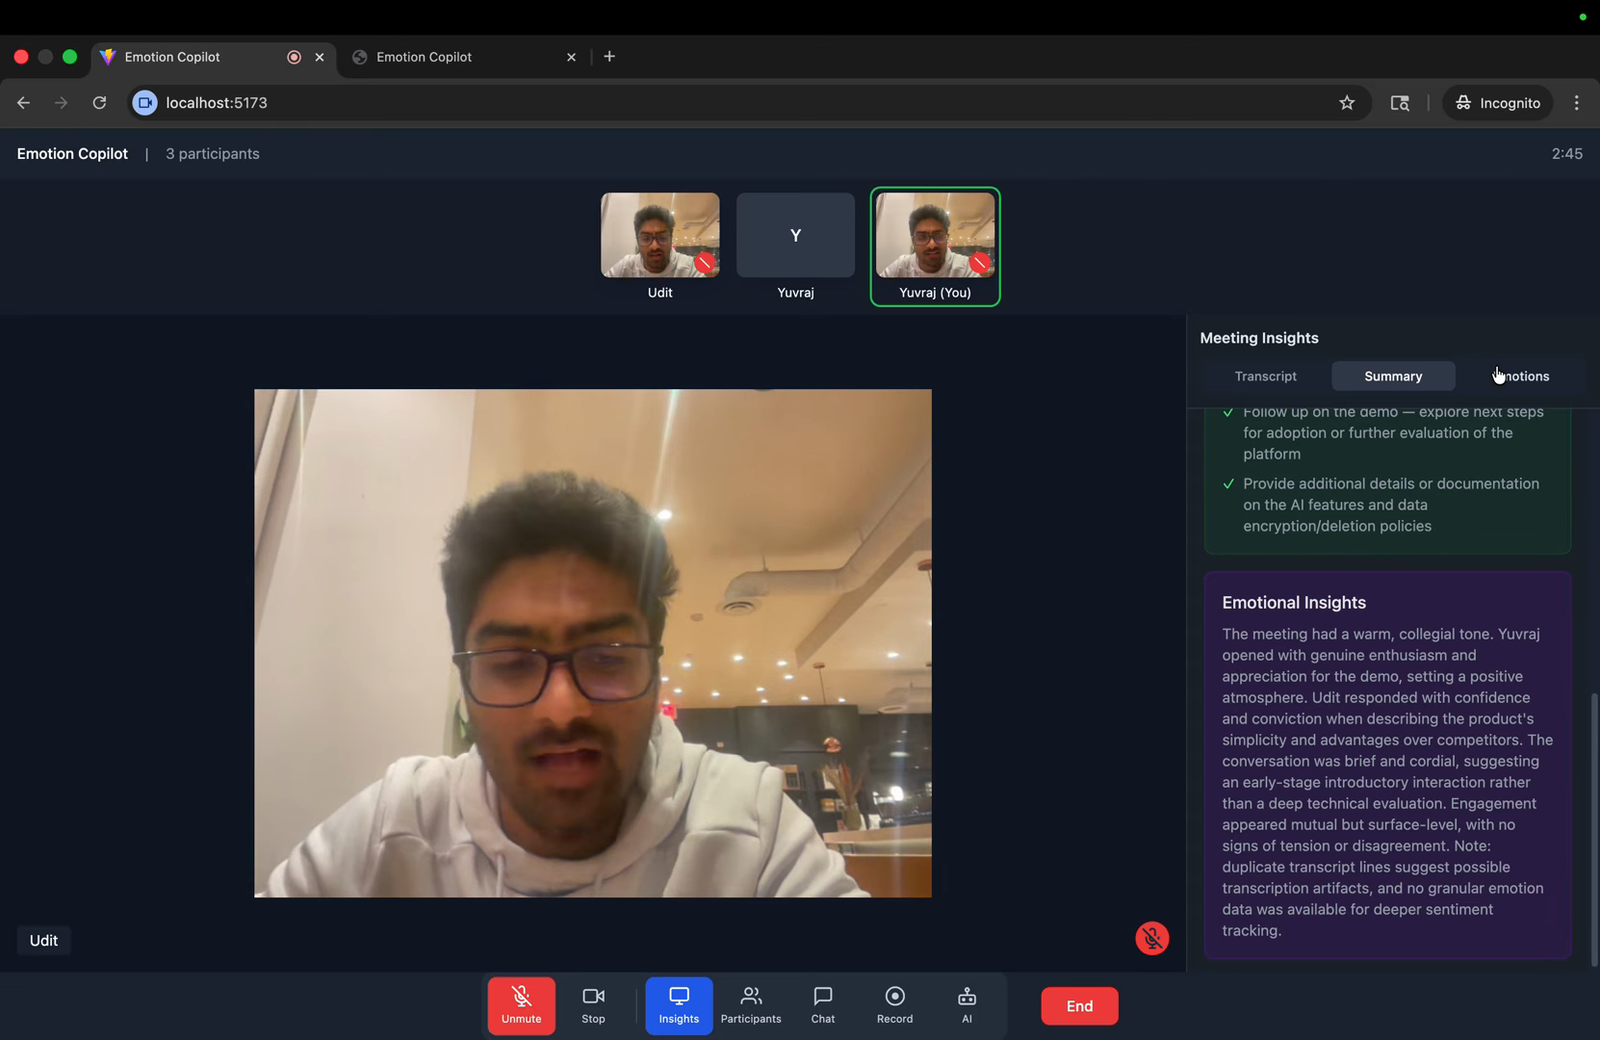1600x1040 pixels.
Task: Click the 3 participants label
Action: pos(212,154)
